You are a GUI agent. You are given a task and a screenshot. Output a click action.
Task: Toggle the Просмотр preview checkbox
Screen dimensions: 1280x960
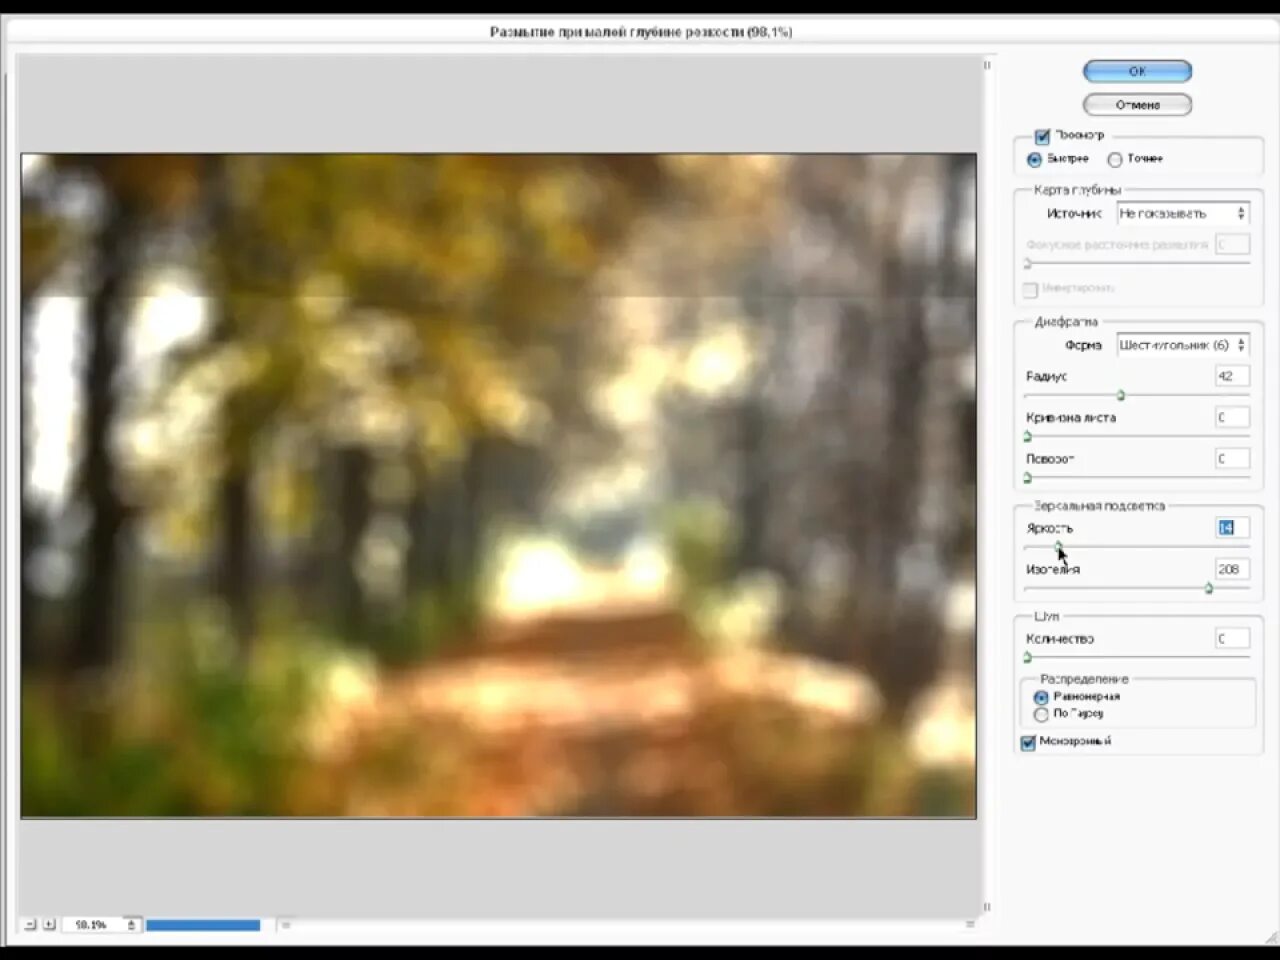[1042, 136]
